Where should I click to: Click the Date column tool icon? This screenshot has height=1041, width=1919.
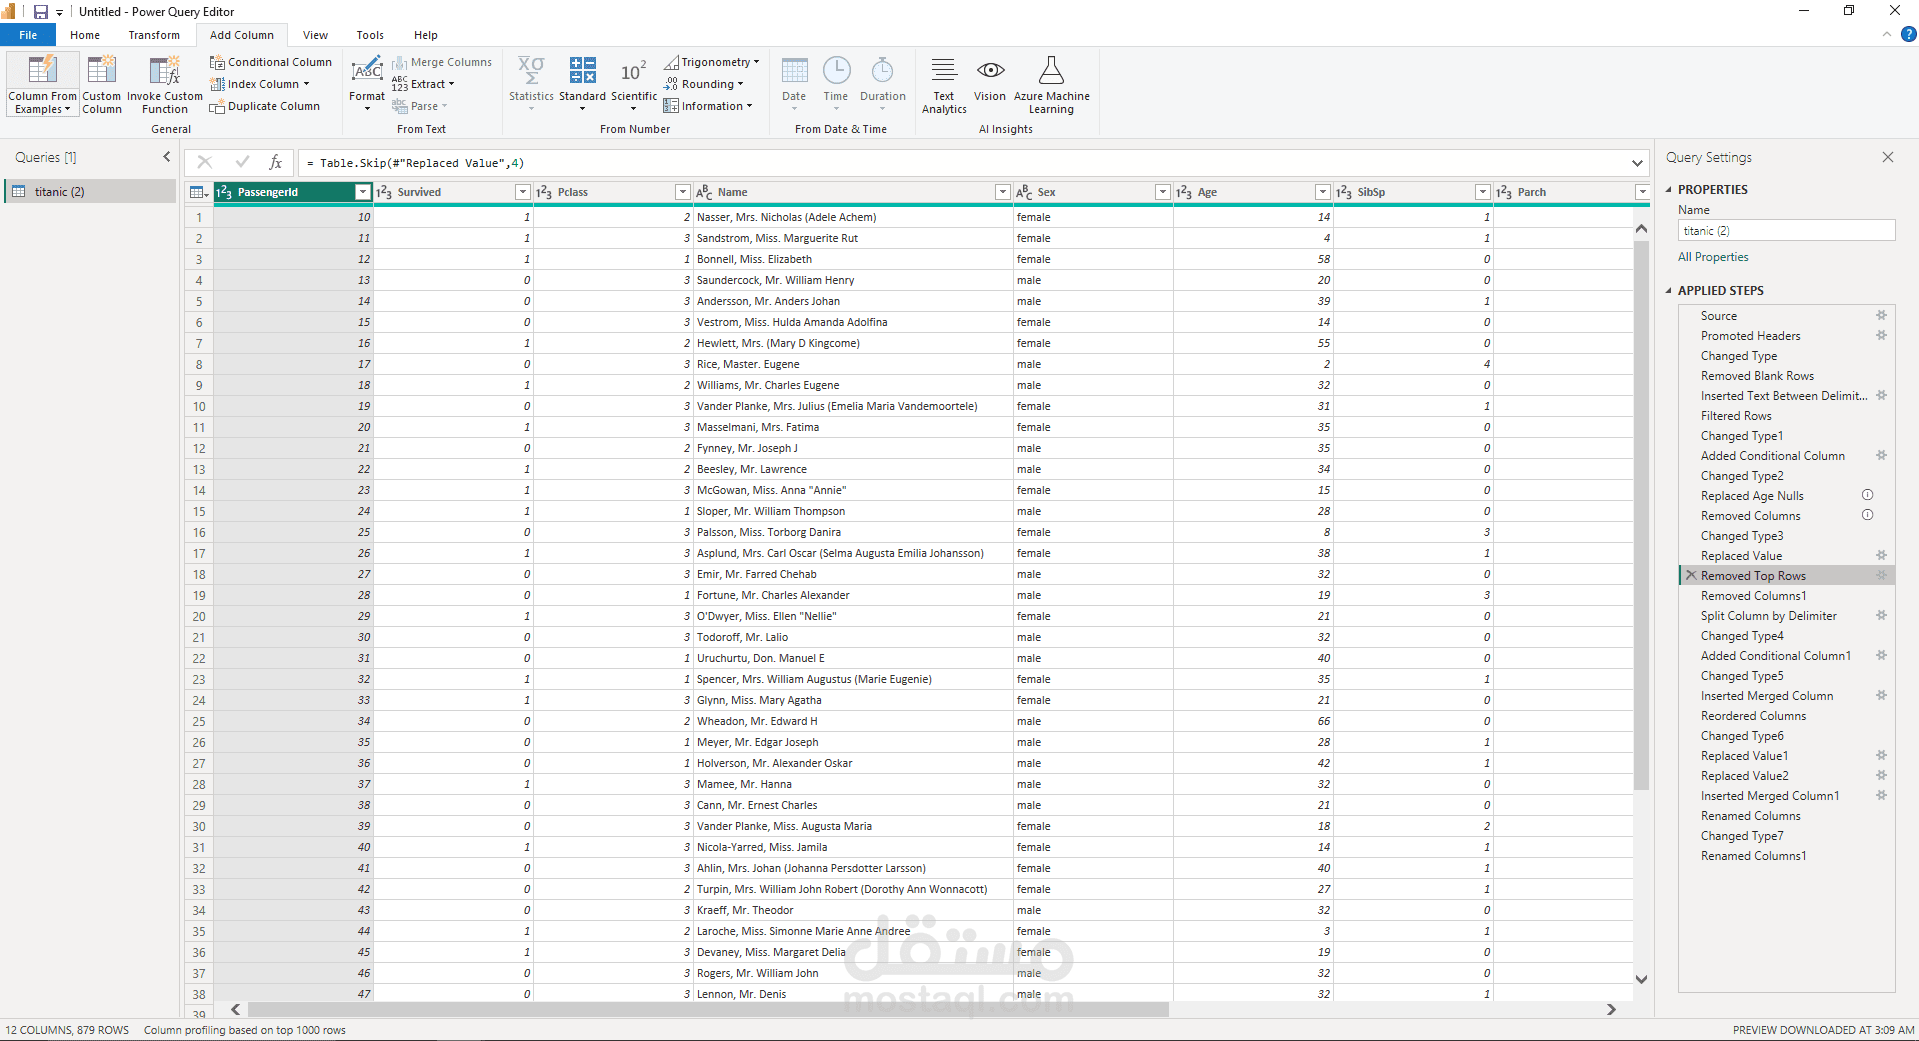794,71
